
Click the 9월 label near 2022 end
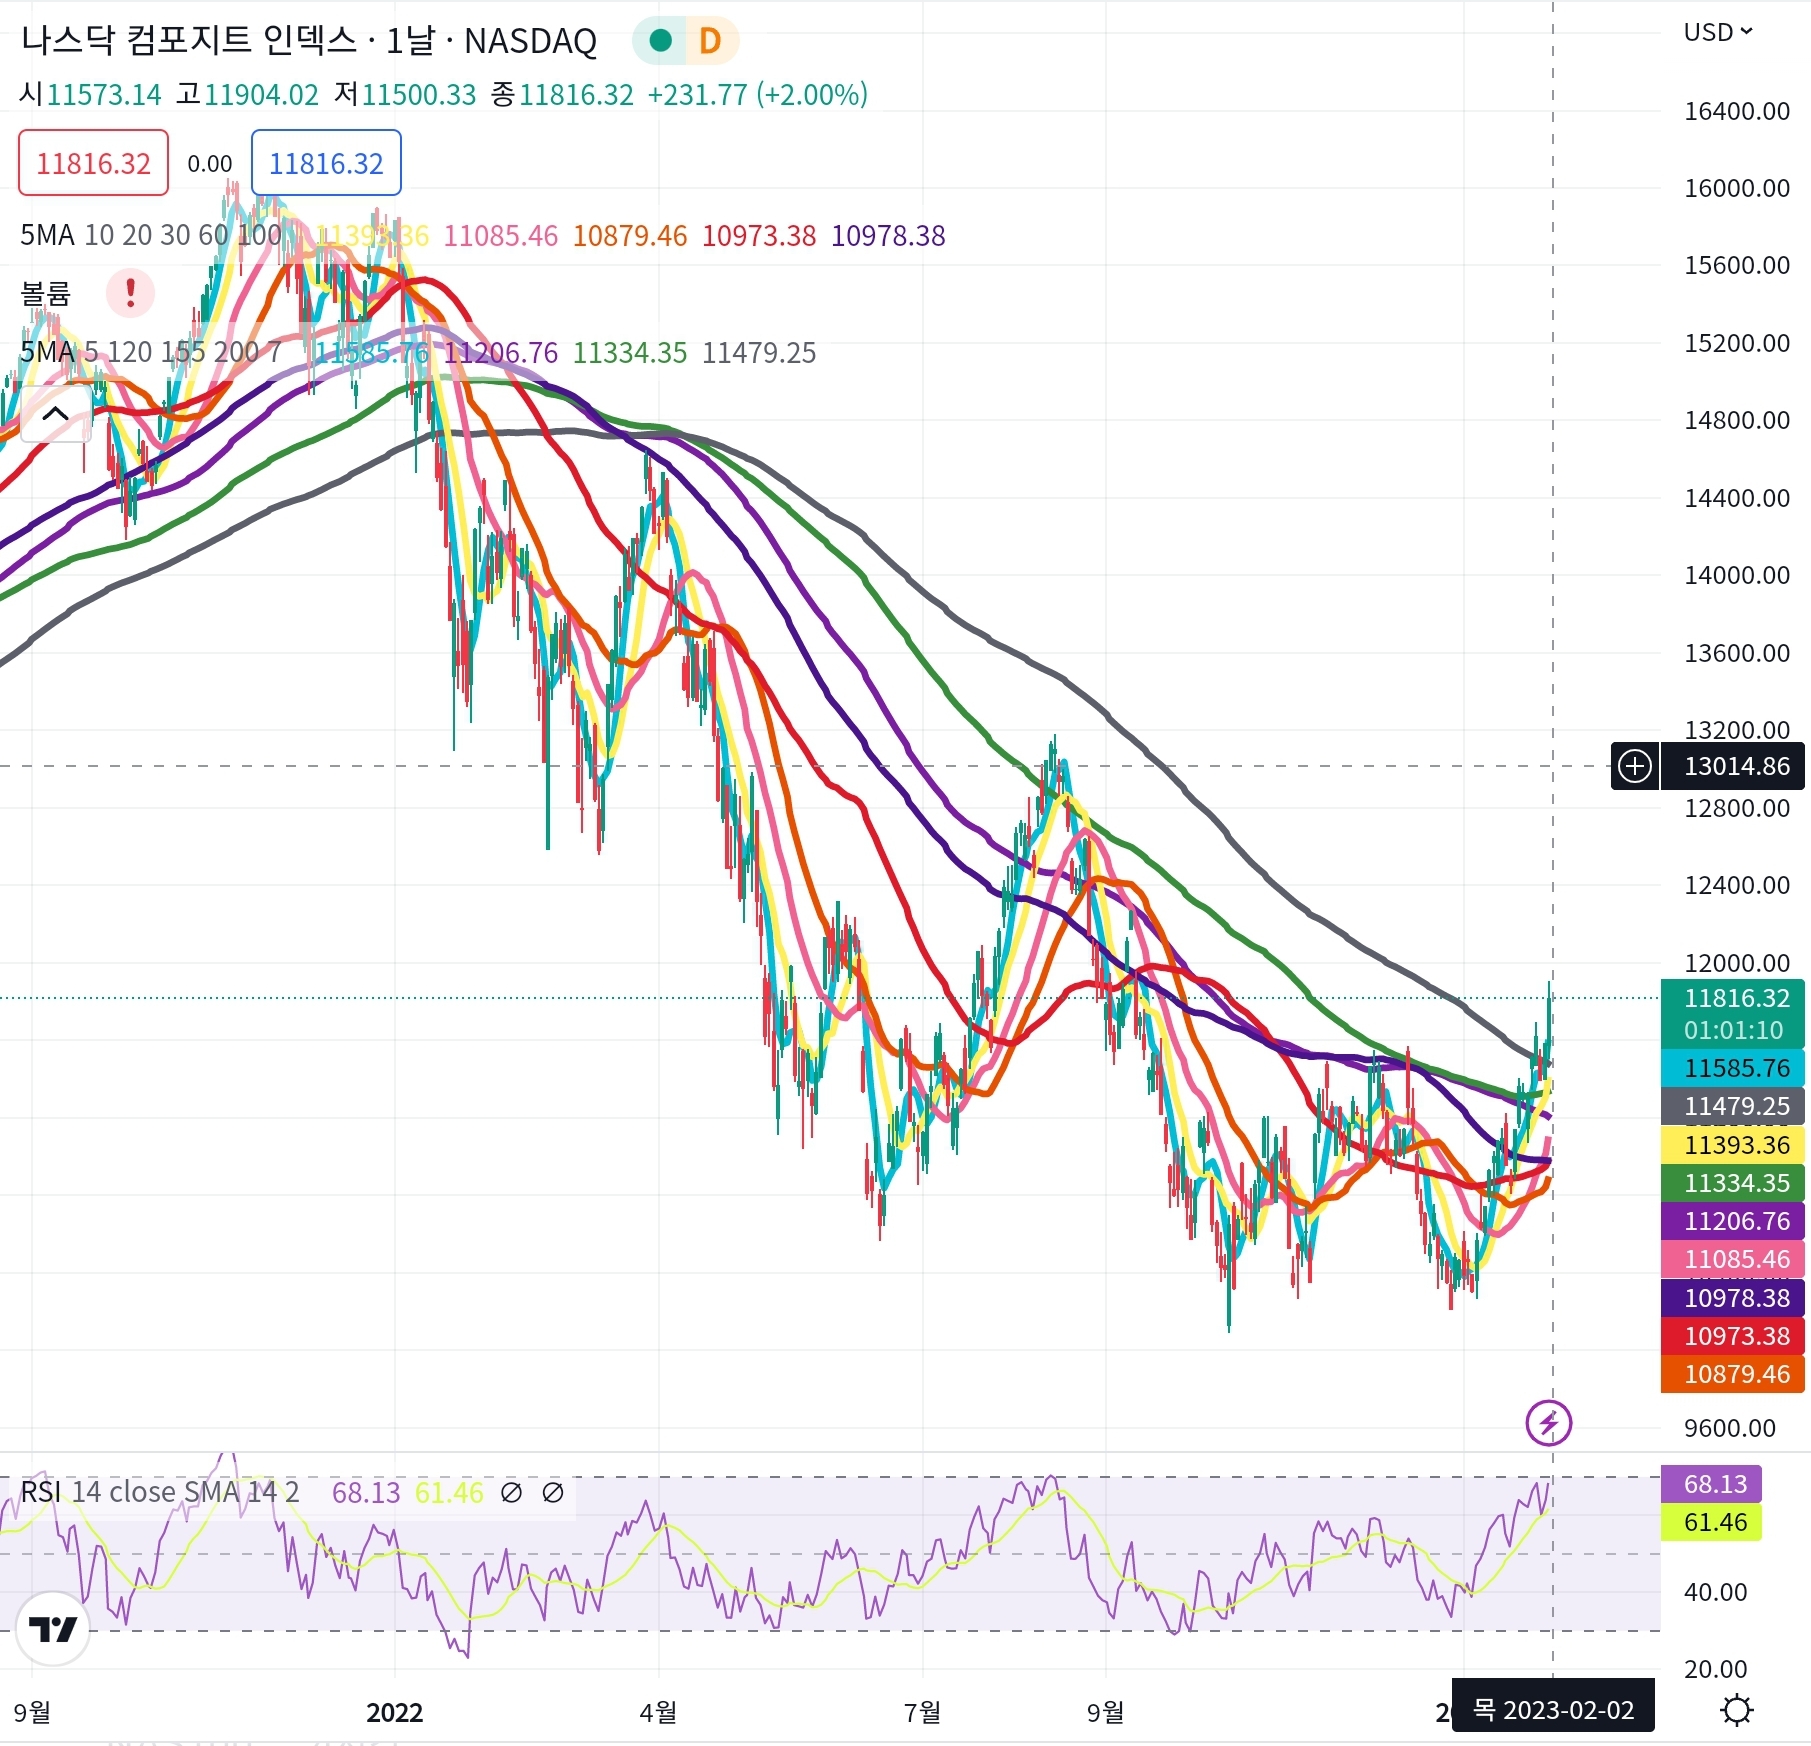pos(1105,1713)
